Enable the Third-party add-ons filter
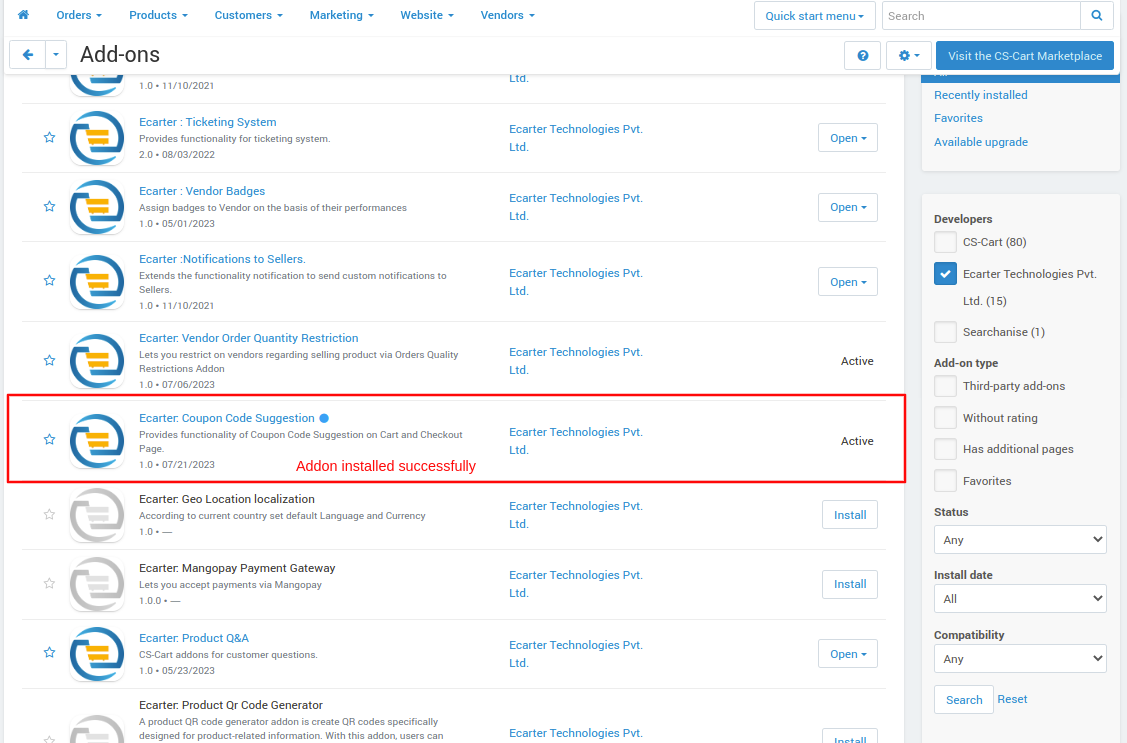 [x=945, y=386]
